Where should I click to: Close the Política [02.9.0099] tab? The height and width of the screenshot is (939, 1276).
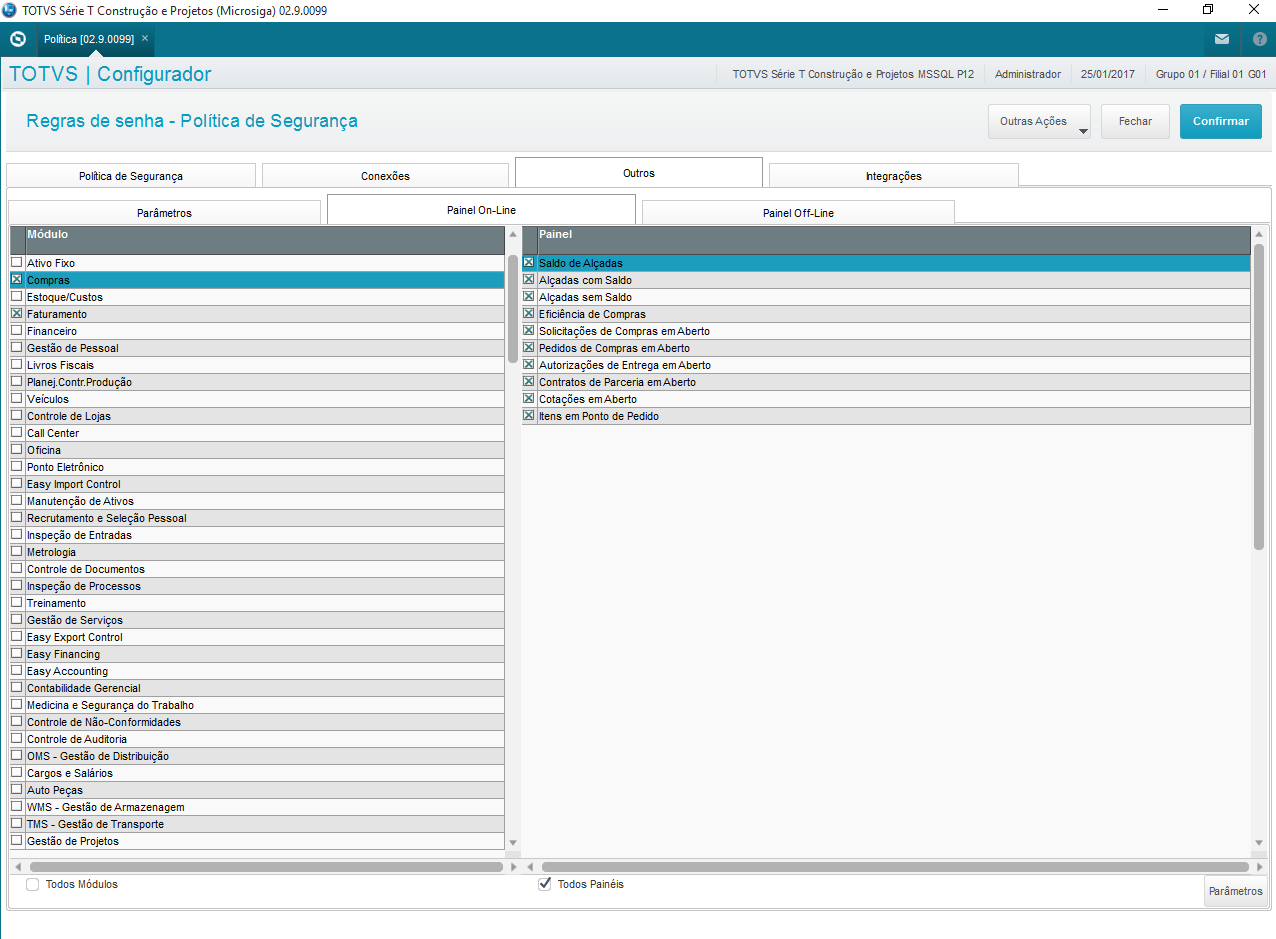pyautogui.click(x=145, y=38)
